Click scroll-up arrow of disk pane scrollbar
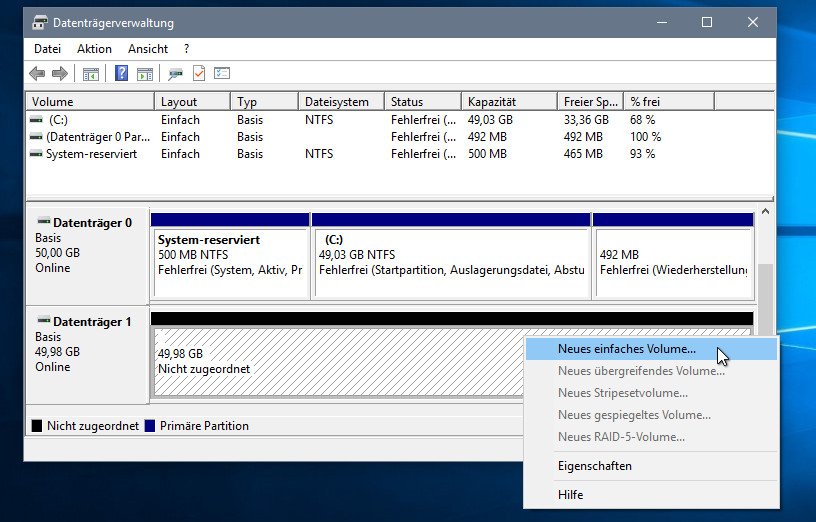 click(x=765, y=211)
